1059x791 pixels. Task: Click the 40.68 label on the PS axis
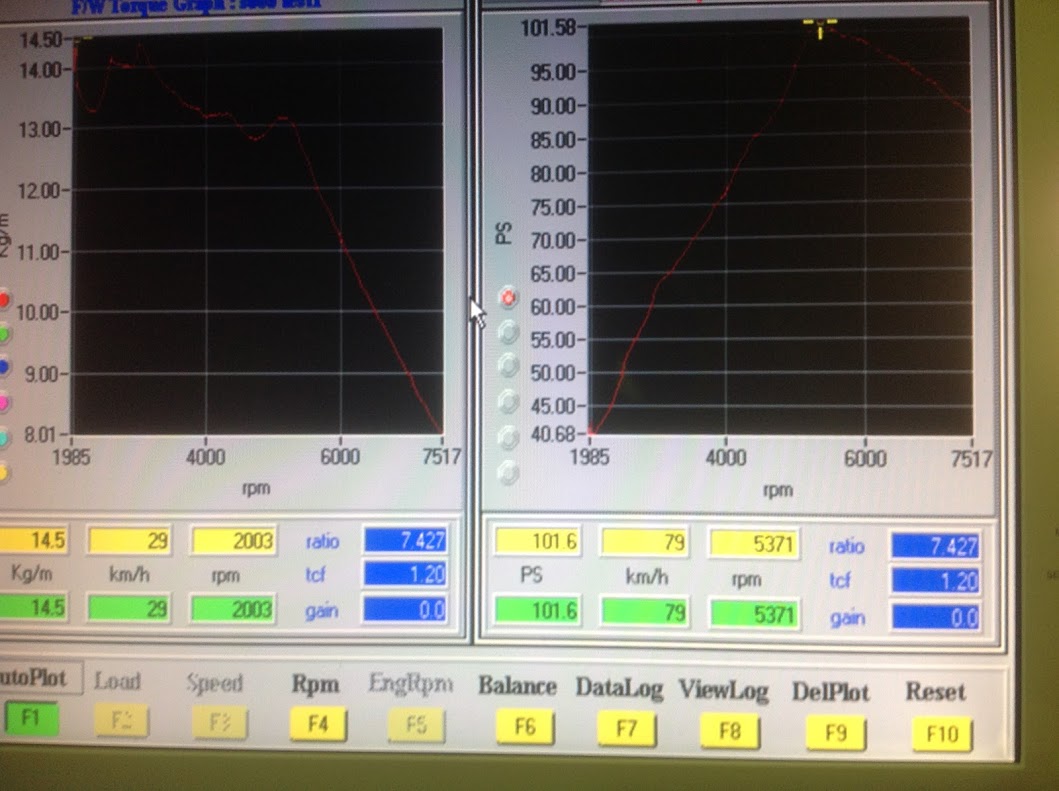pyautogui.click(x=554, y=434)
